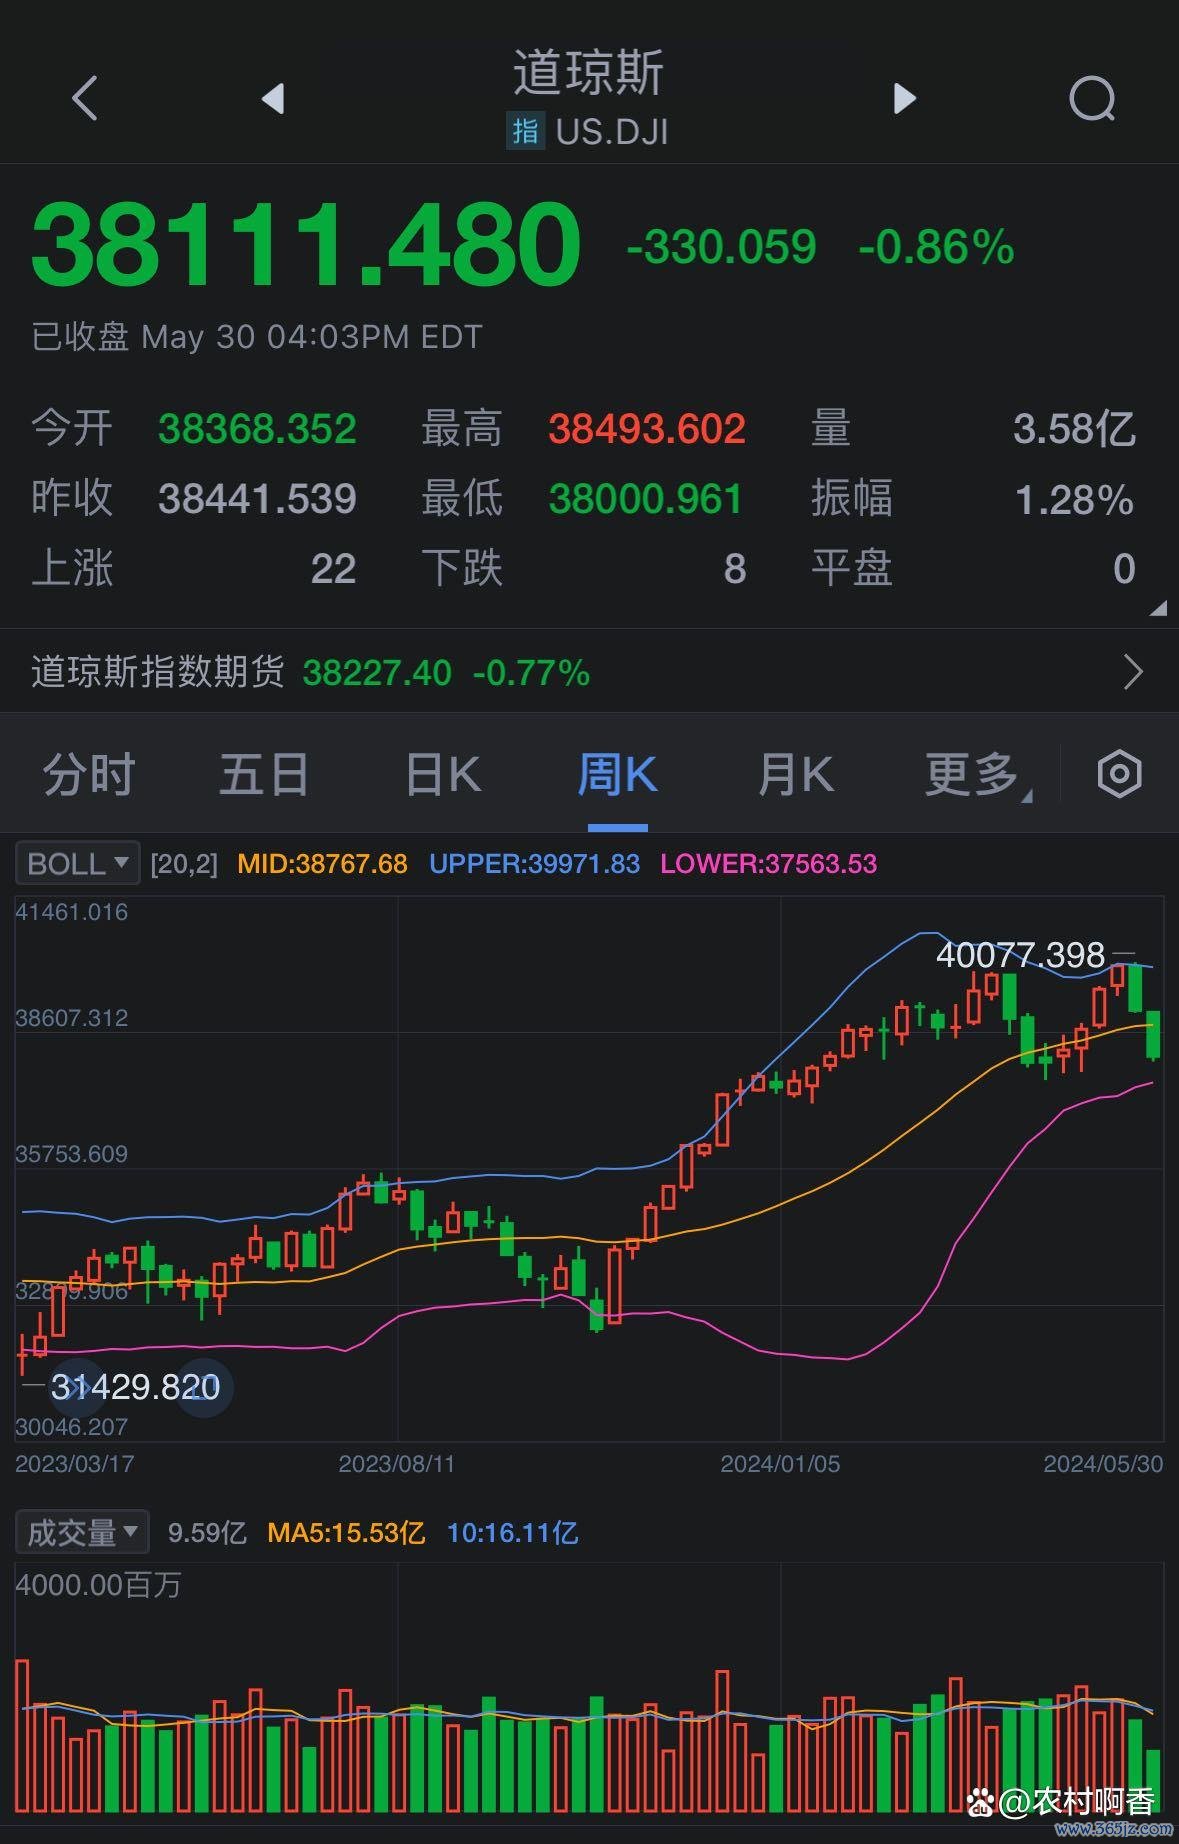
Task: Open the BOLL indicator dropdown
Action: (x=77, y=863)
